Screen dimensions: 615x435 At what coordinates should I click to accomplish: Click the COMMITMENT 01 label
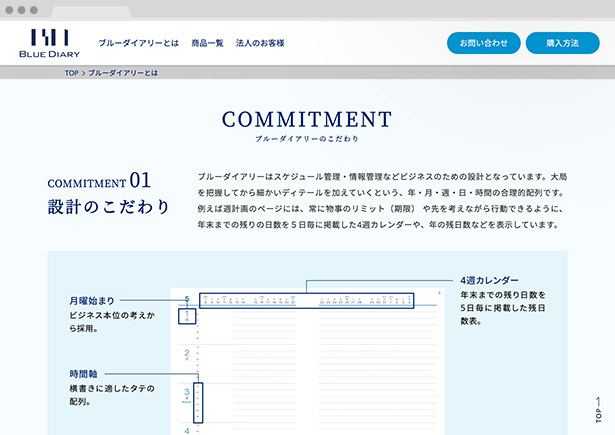coord(99,181)
